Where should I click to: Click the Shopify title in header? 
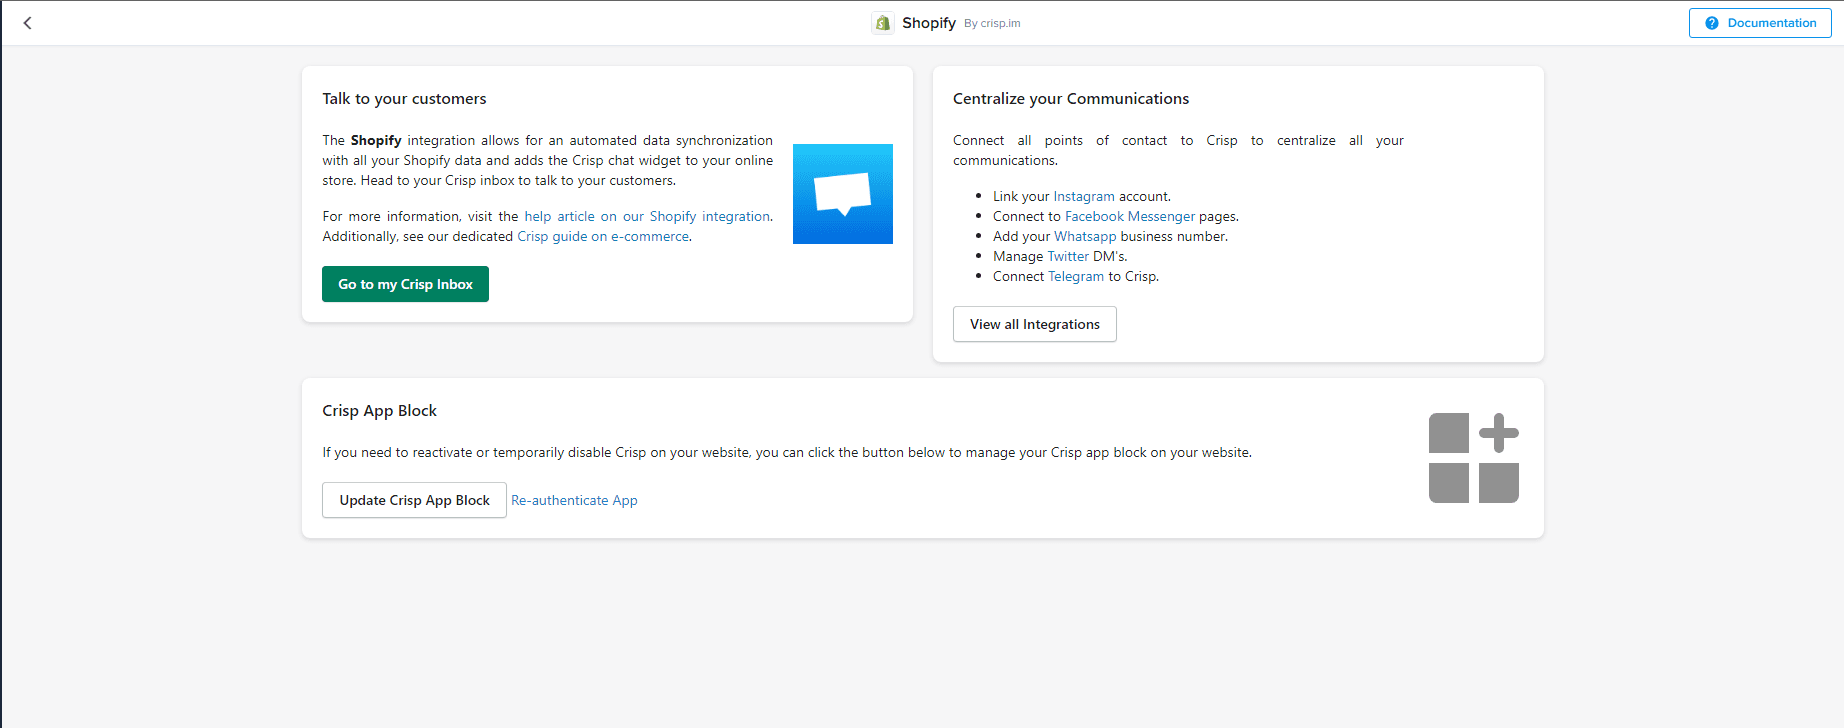point(929,23)
